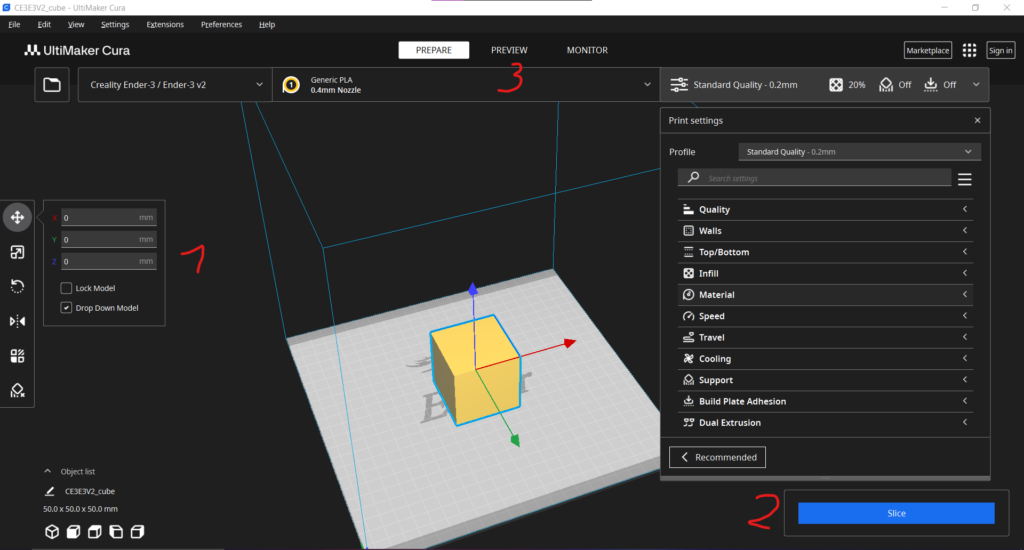Switch to 3D view cube icon
This screenshot has height=550, width=1024.
coord(52,532)
